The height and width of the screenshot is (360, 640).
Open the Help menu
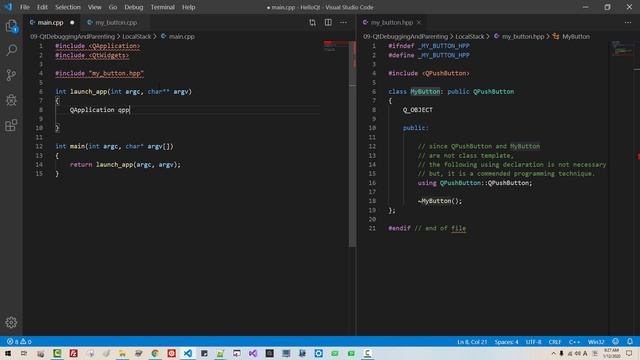pyautogui.click(x=188, y=7)
